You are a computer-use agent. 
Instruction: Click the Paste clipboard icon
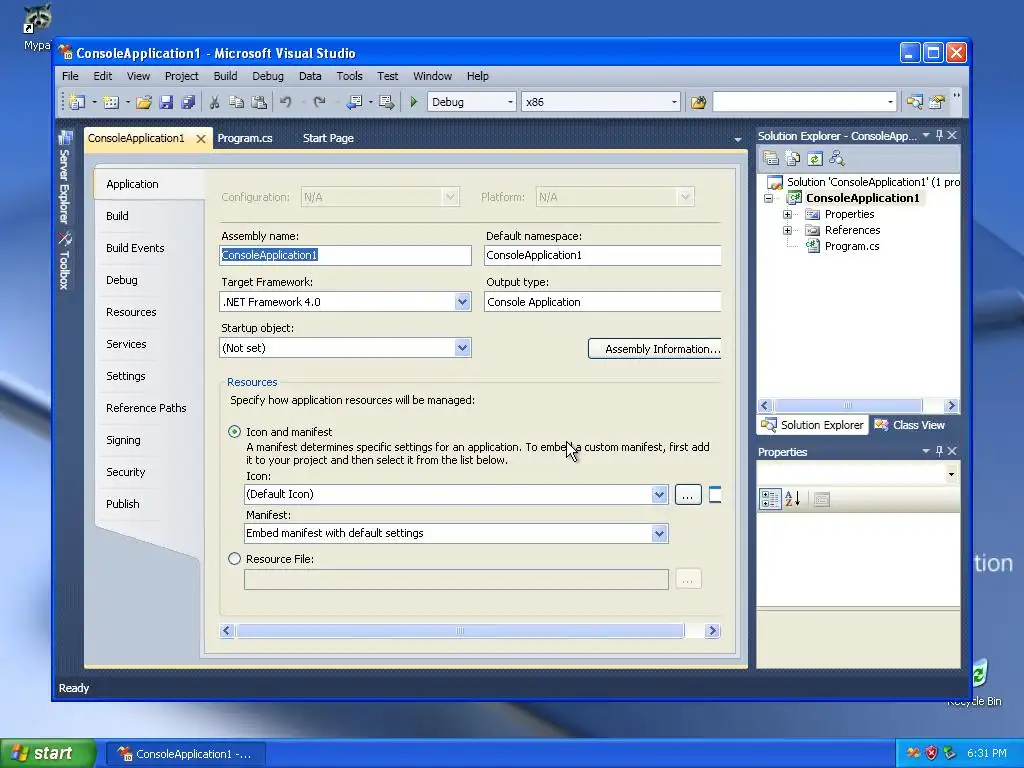[x=259, y=102]
